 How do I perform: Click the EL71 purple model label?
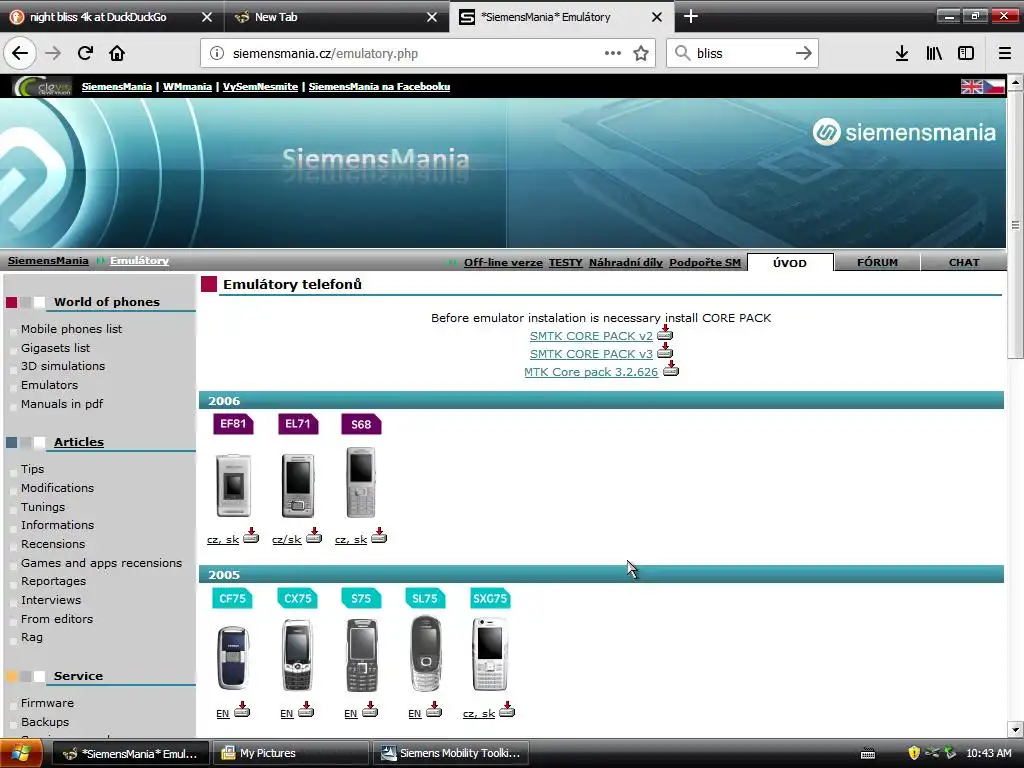pyautogui.click(x=298, y=424)
